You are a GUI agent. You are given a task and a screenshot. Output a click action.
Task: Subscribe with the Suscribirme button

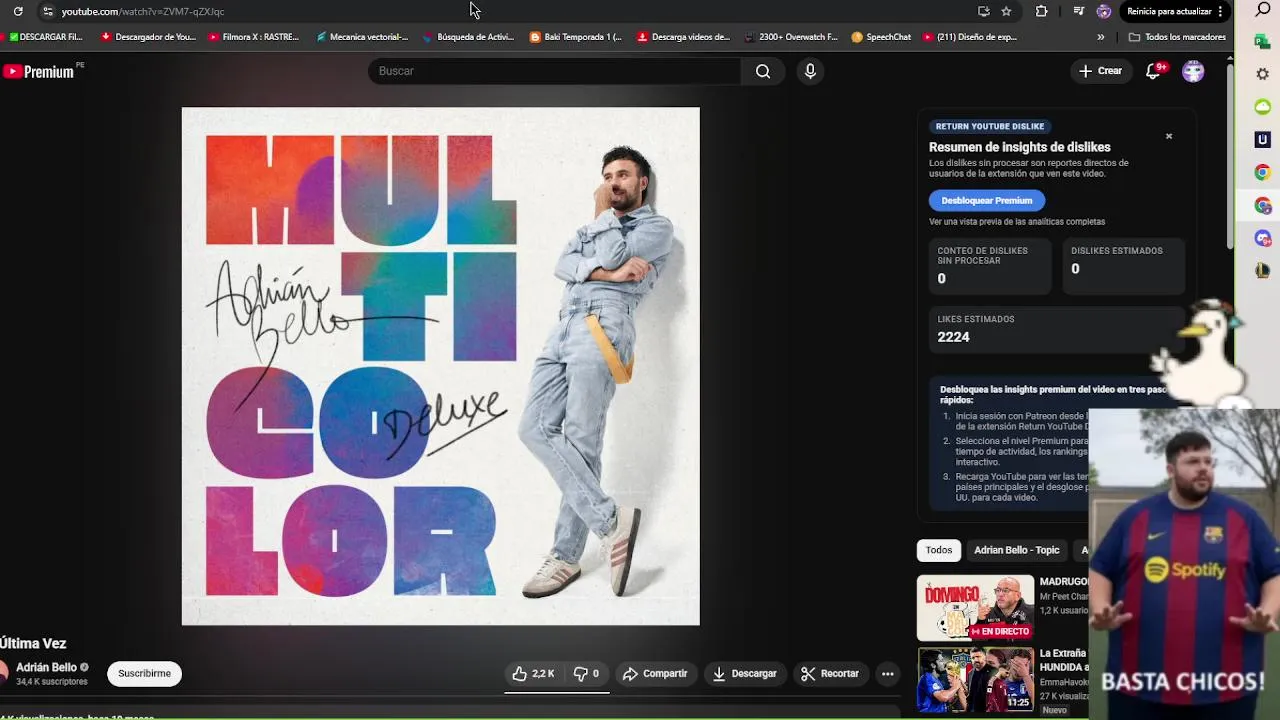point(144,674)
